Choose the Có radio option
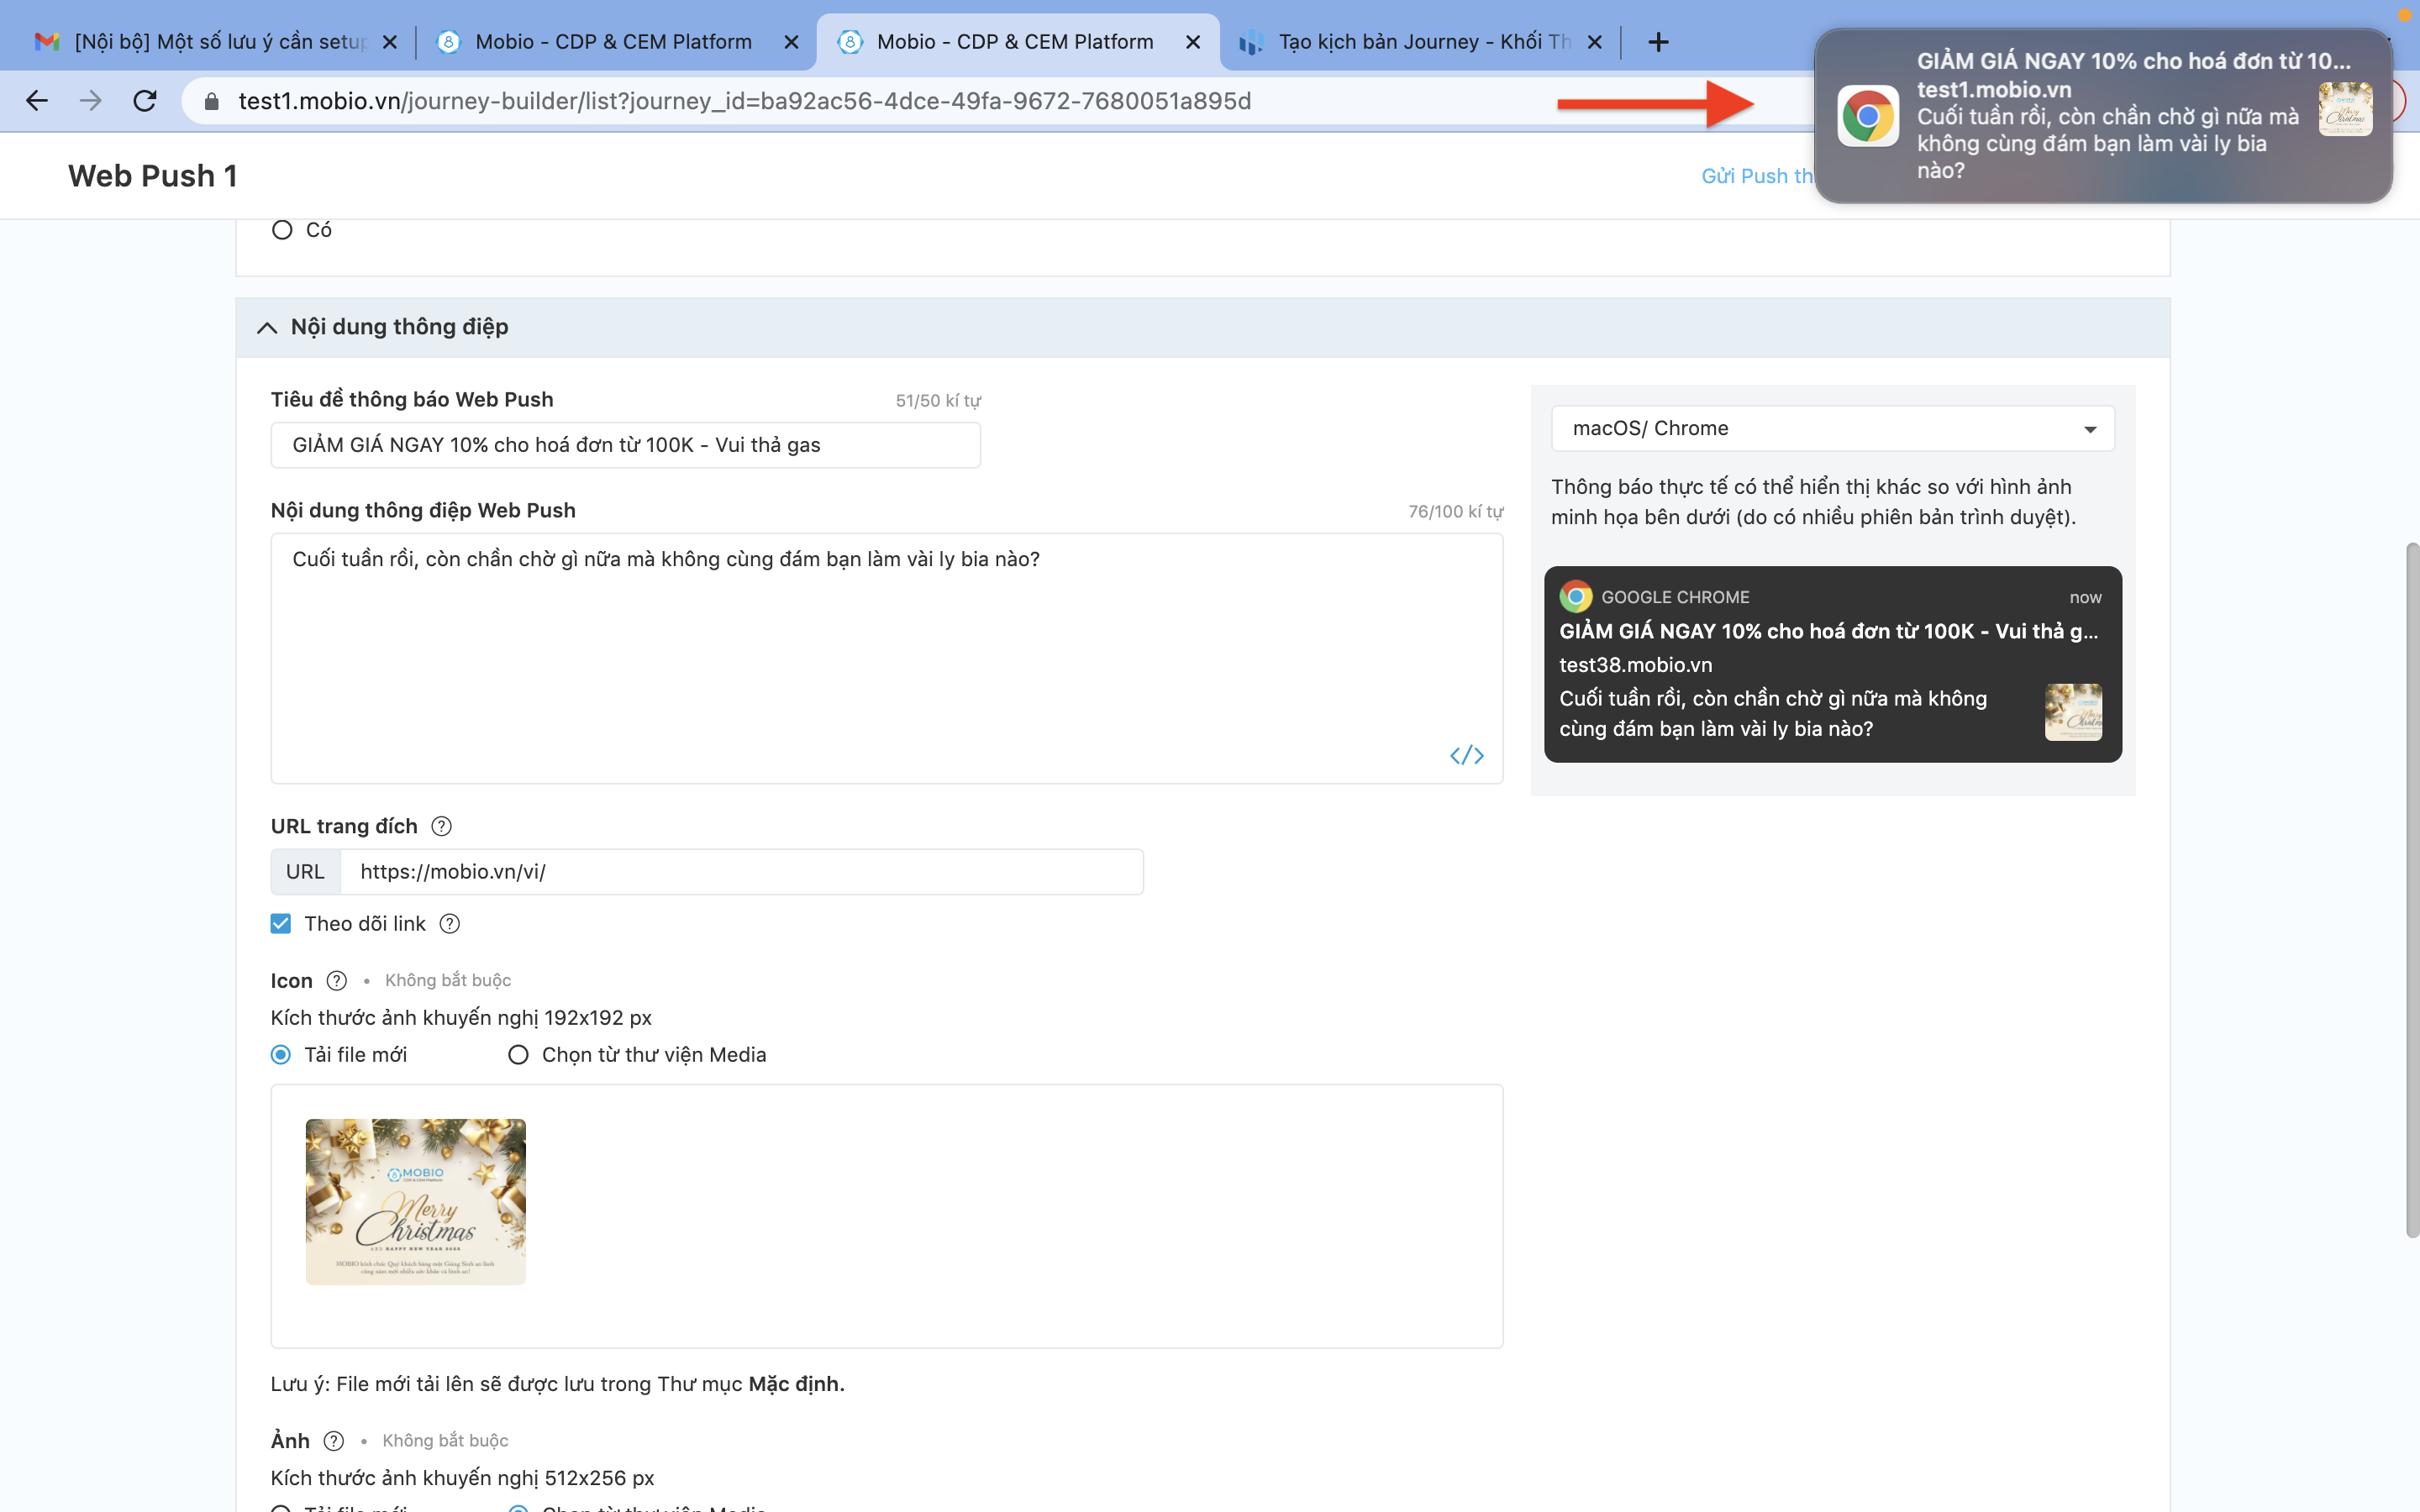The height and width of the screenshot is (1512, 2420). pos(282,230)
